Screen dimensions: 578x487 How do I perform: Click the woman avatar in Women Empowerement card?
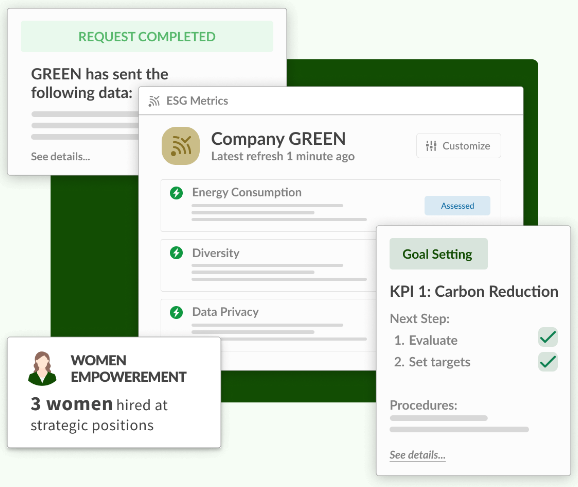(x=42, y=368)
